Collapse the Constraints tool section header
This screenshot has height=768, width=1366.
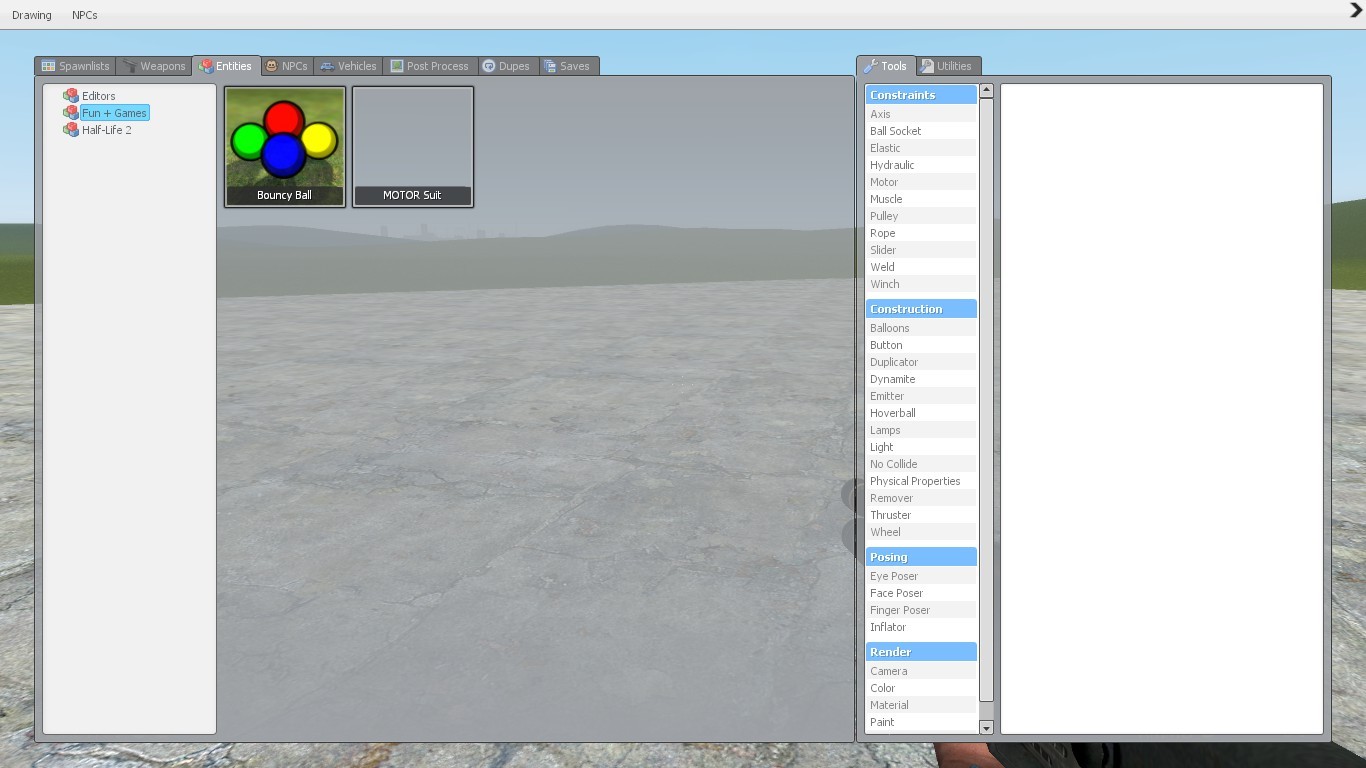(920, 95)
